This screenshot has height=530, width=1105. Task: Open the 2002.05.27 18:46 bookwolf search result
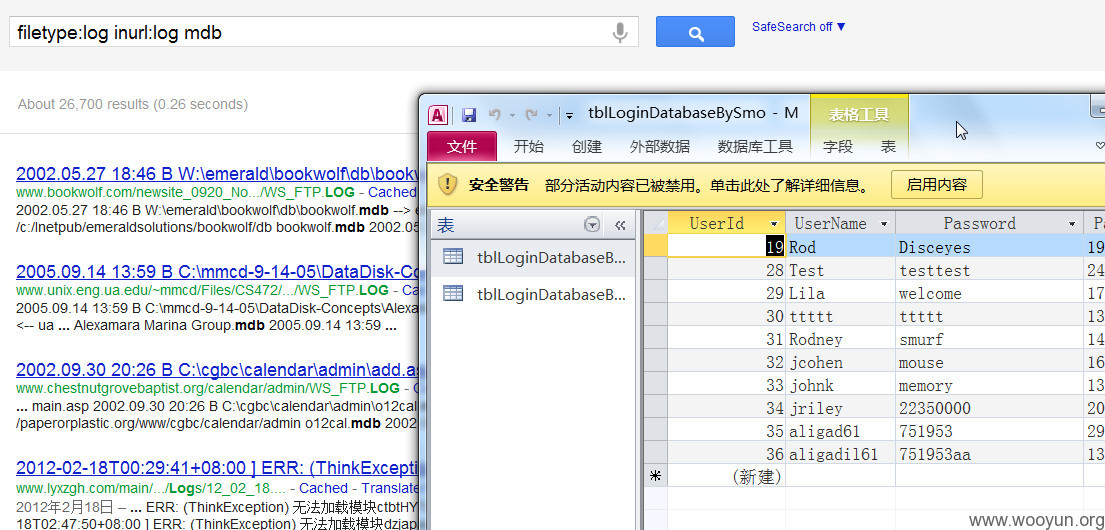tap(217, 173)
